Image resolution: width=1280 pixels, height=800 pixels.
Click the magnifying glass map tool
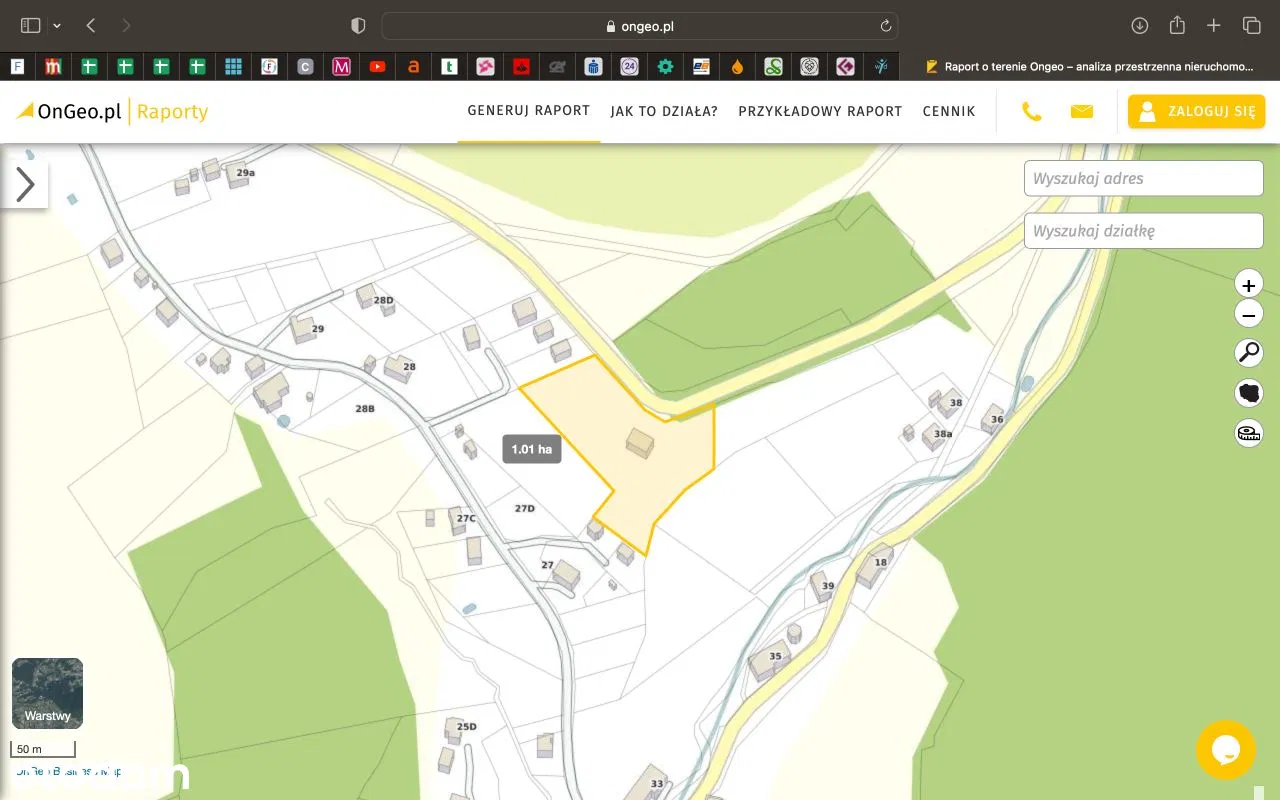coord(1248,352)
